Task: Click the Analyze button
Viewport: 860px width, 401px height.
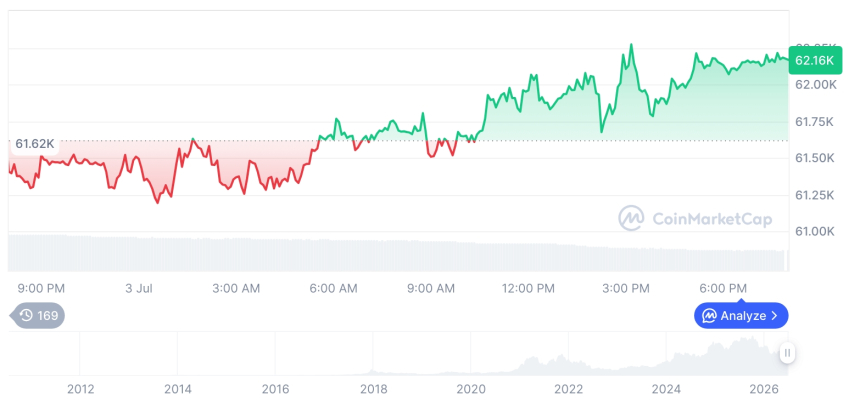Action: coord(741,315)
